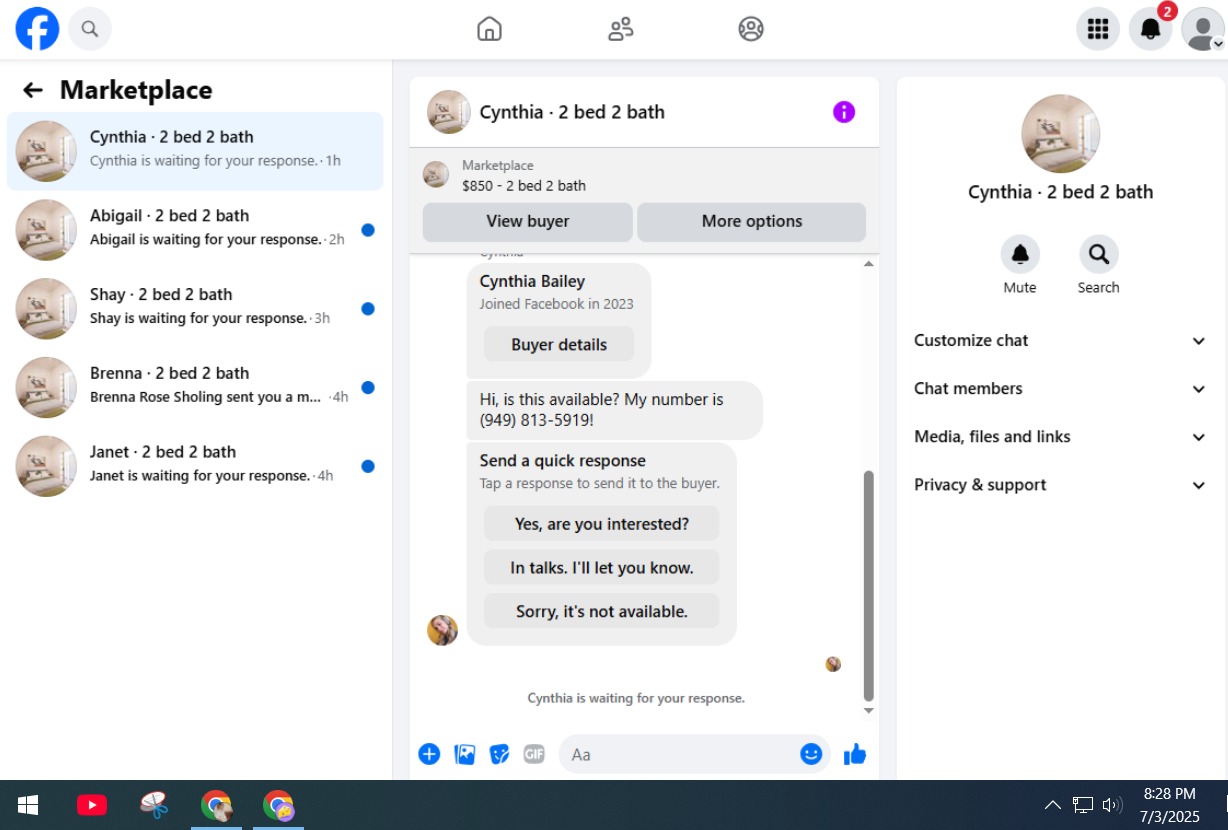Open the Shay · 2 bed 2 bath conversation
The height and width of the screenshot is (830, 1228).
[195, 309]
